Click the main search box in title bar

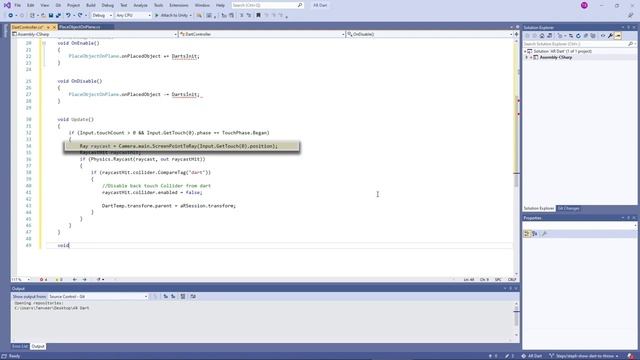point(267,5)
